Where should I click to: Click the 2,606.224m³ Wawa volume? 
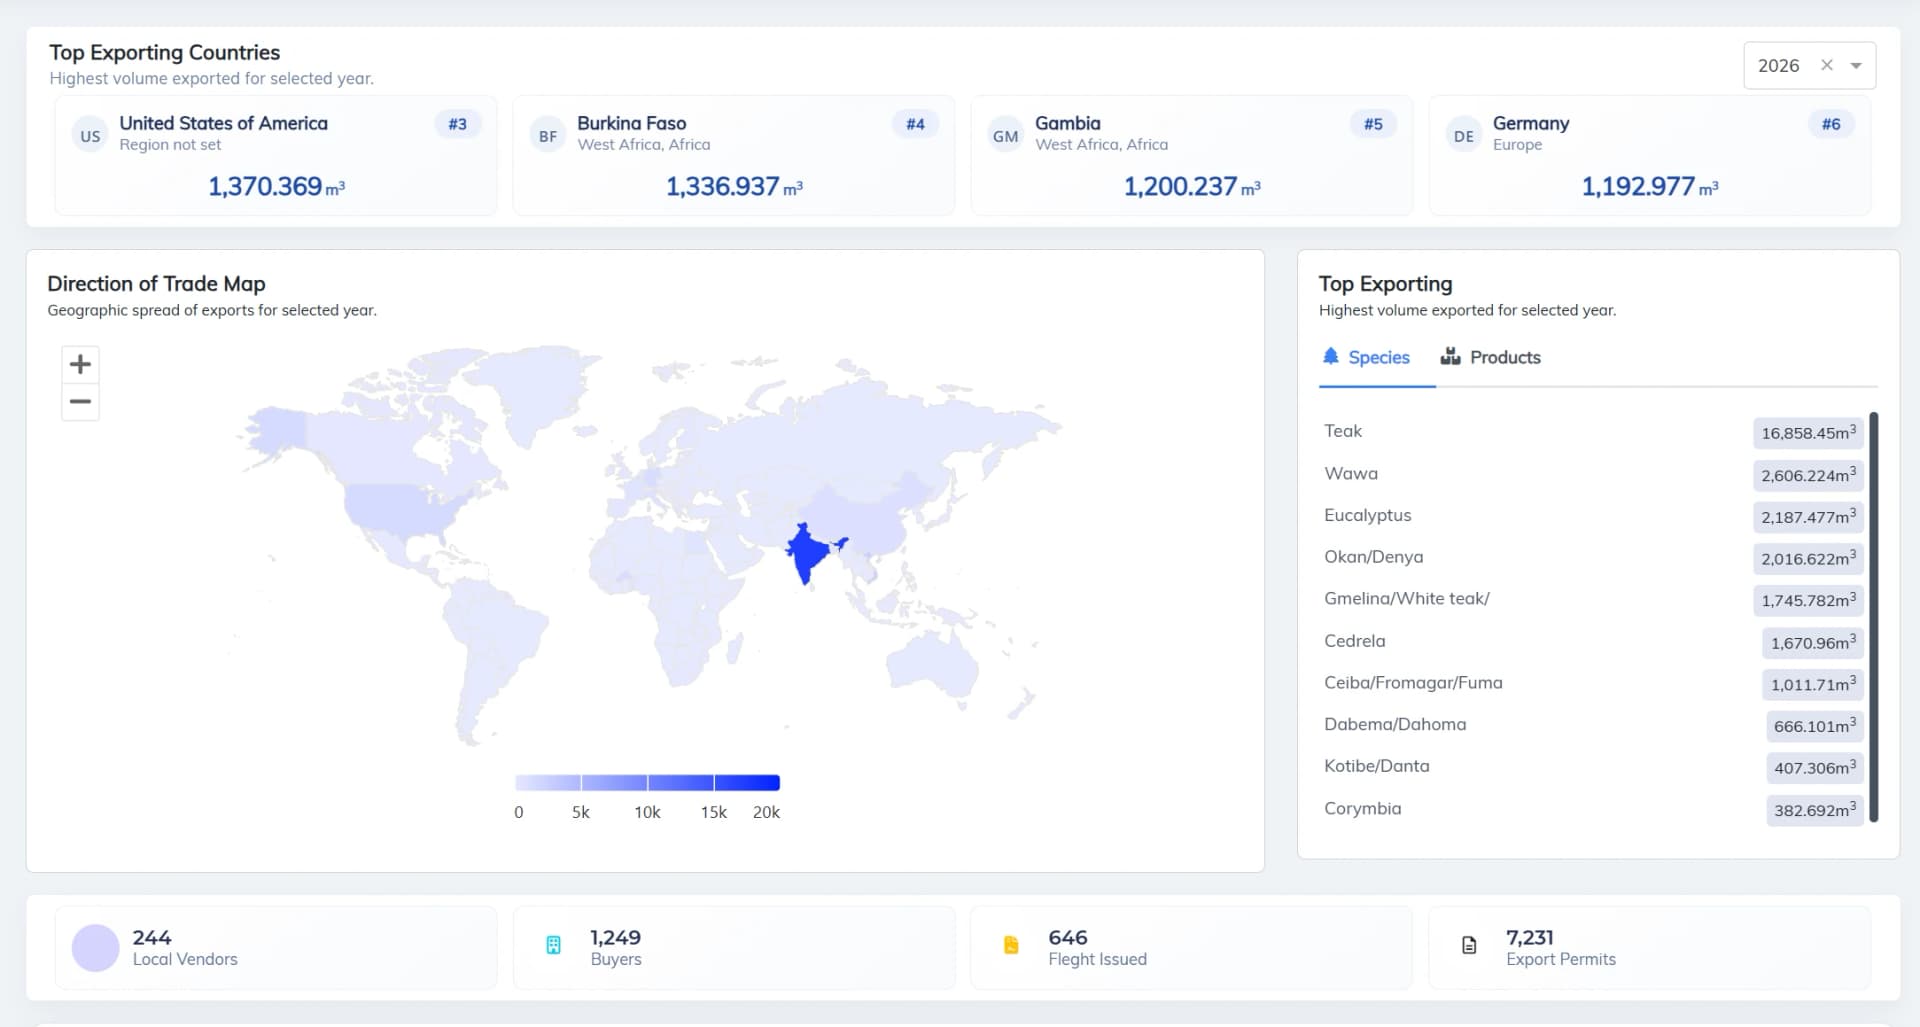(1808, 475)
